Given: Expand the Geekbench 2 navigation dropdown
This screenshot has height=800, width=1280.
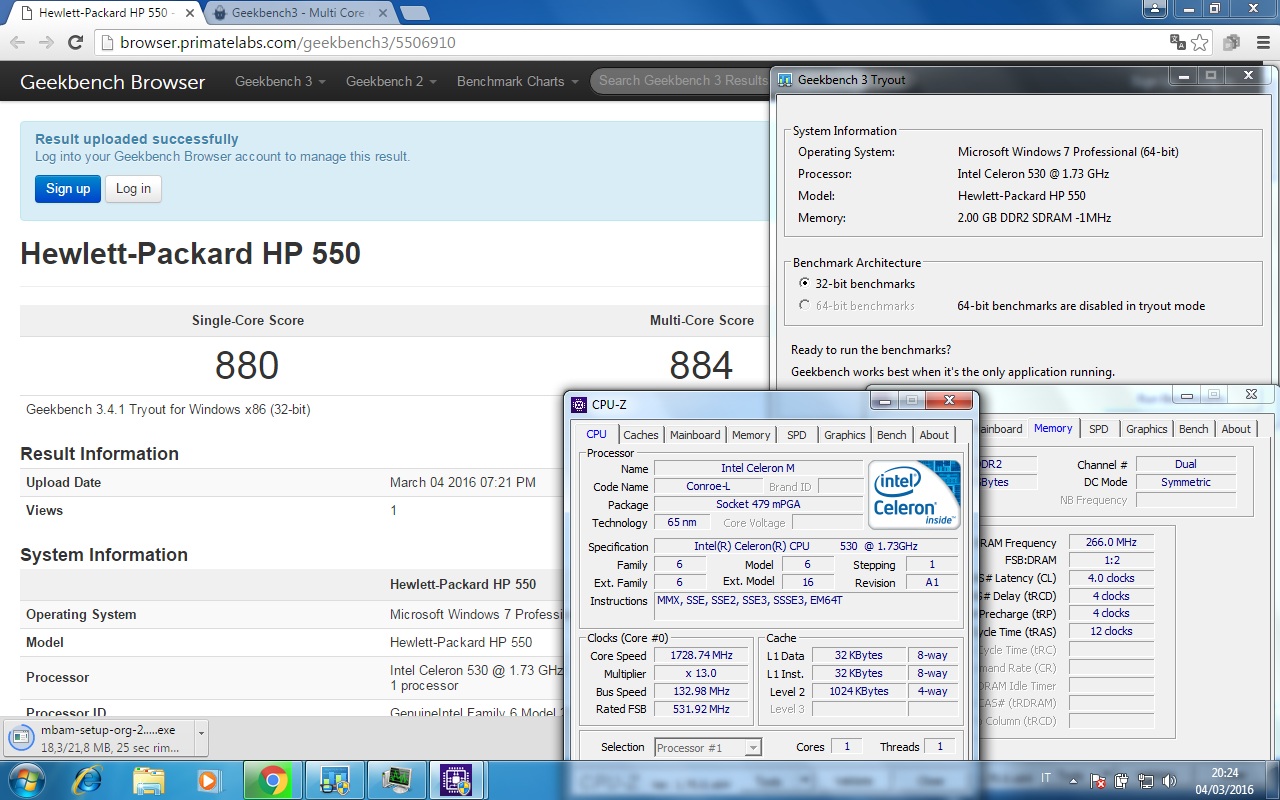Looking at the screenshot, I should pyautogui.click(x=391, y=81).
